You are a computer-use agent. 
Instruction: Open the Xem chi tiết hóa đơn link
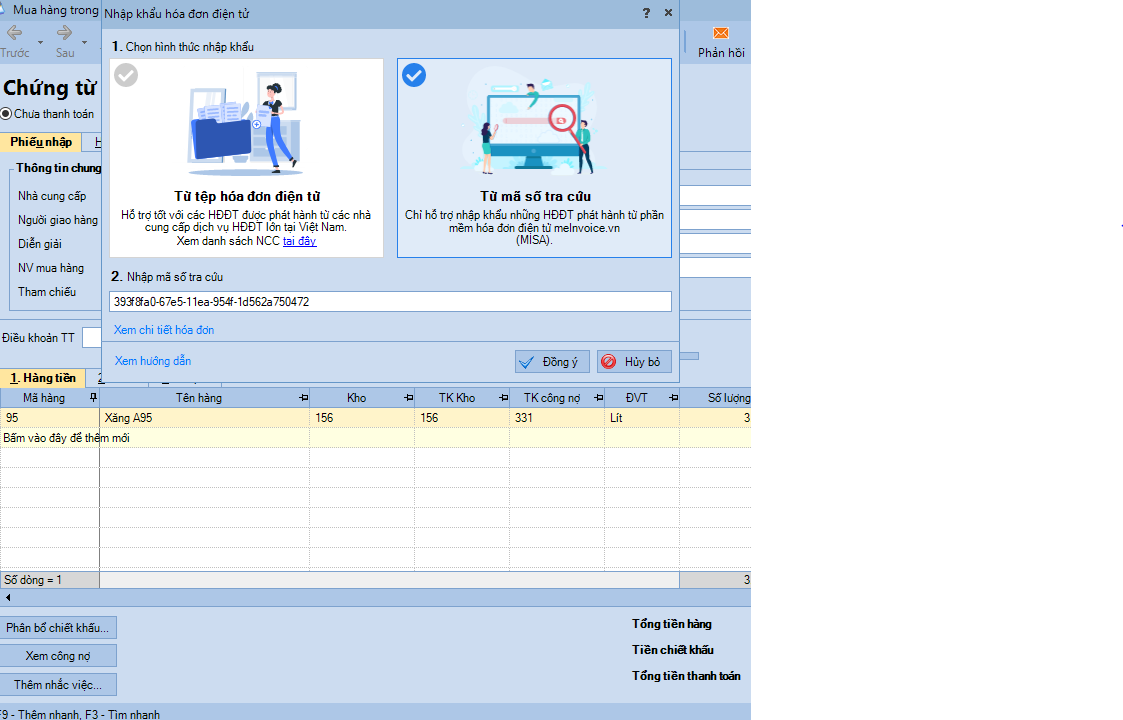click(164, 330)
